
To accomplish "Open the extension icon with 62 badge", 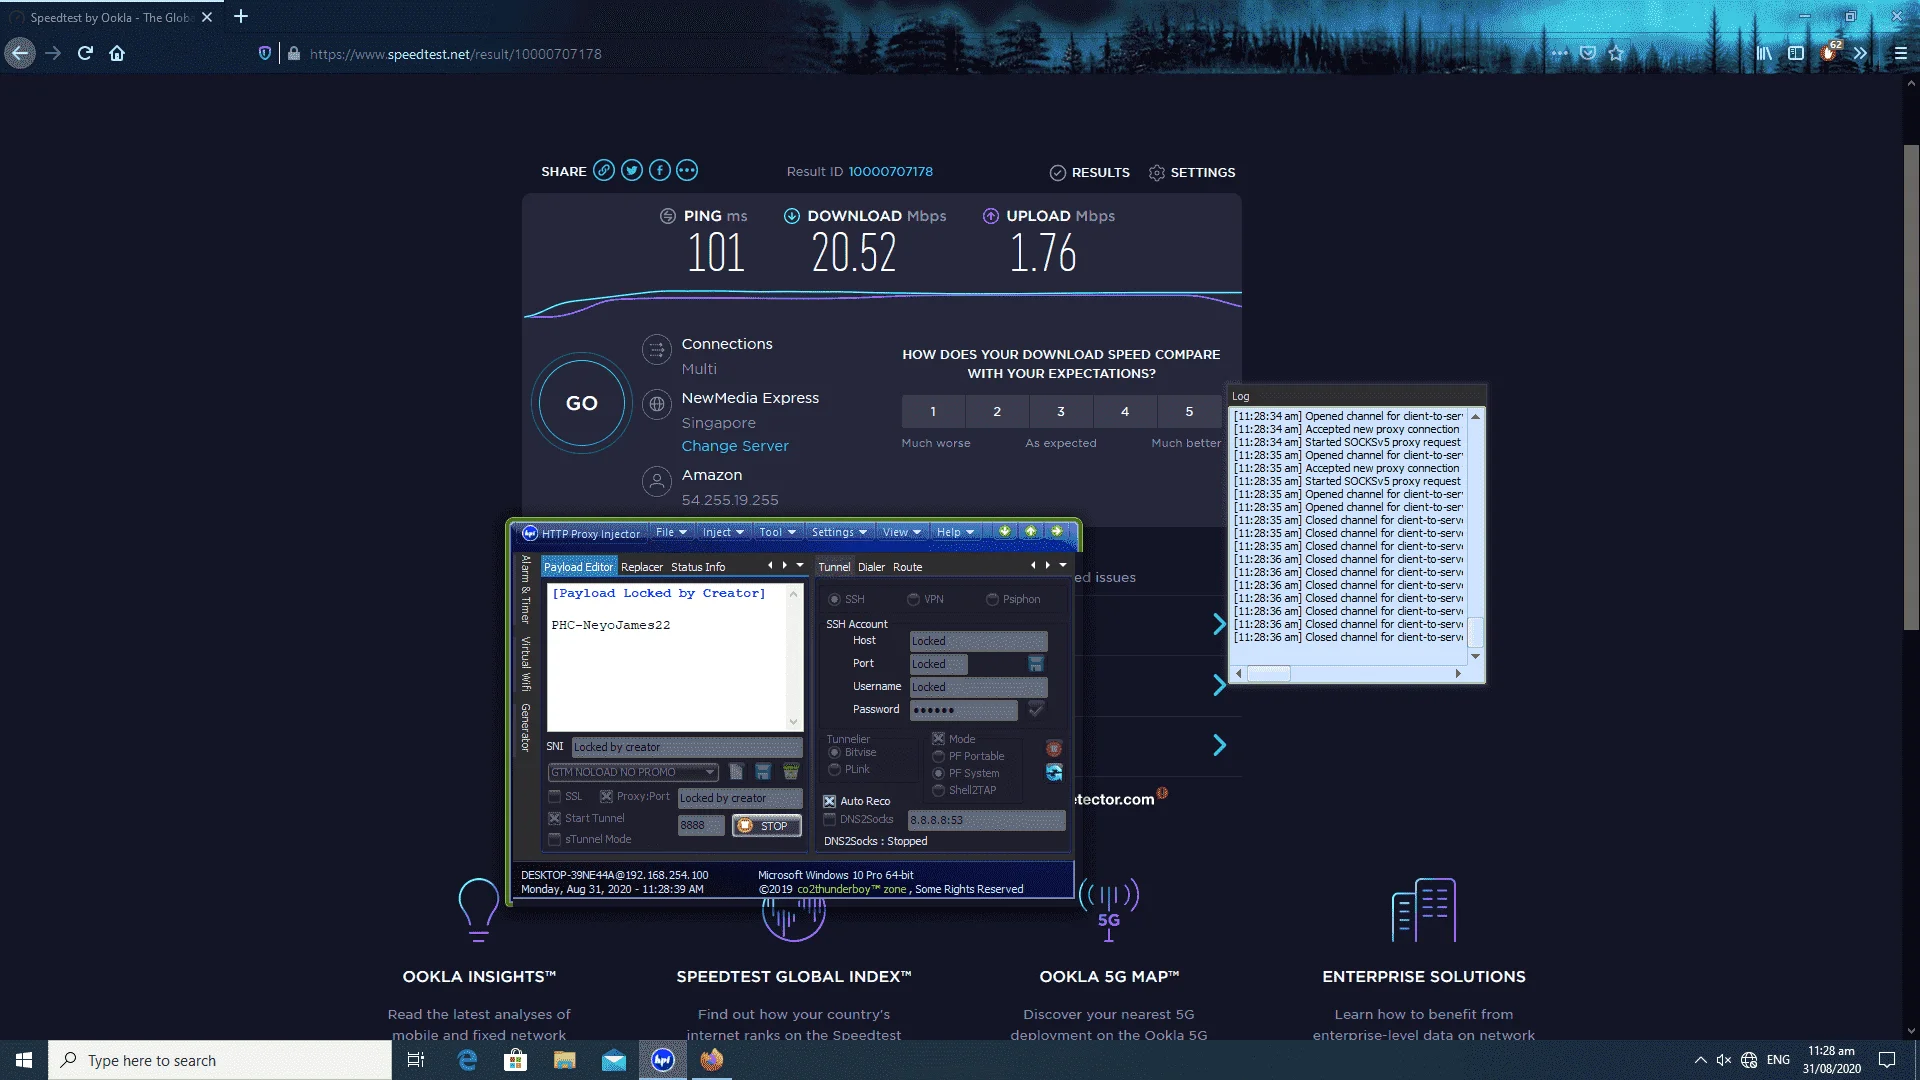I will [x=1830, y=52].
